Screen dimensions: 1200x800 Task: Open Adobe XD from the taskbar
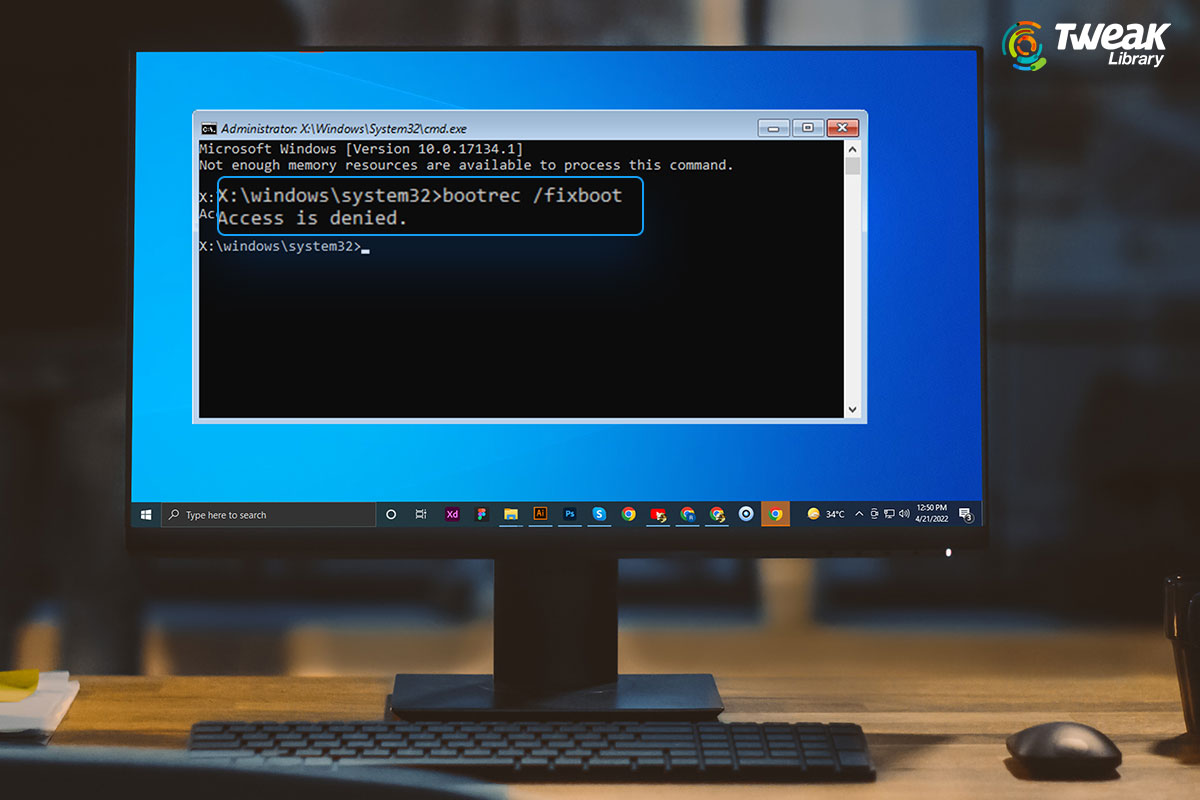click(x=452, y=514)
